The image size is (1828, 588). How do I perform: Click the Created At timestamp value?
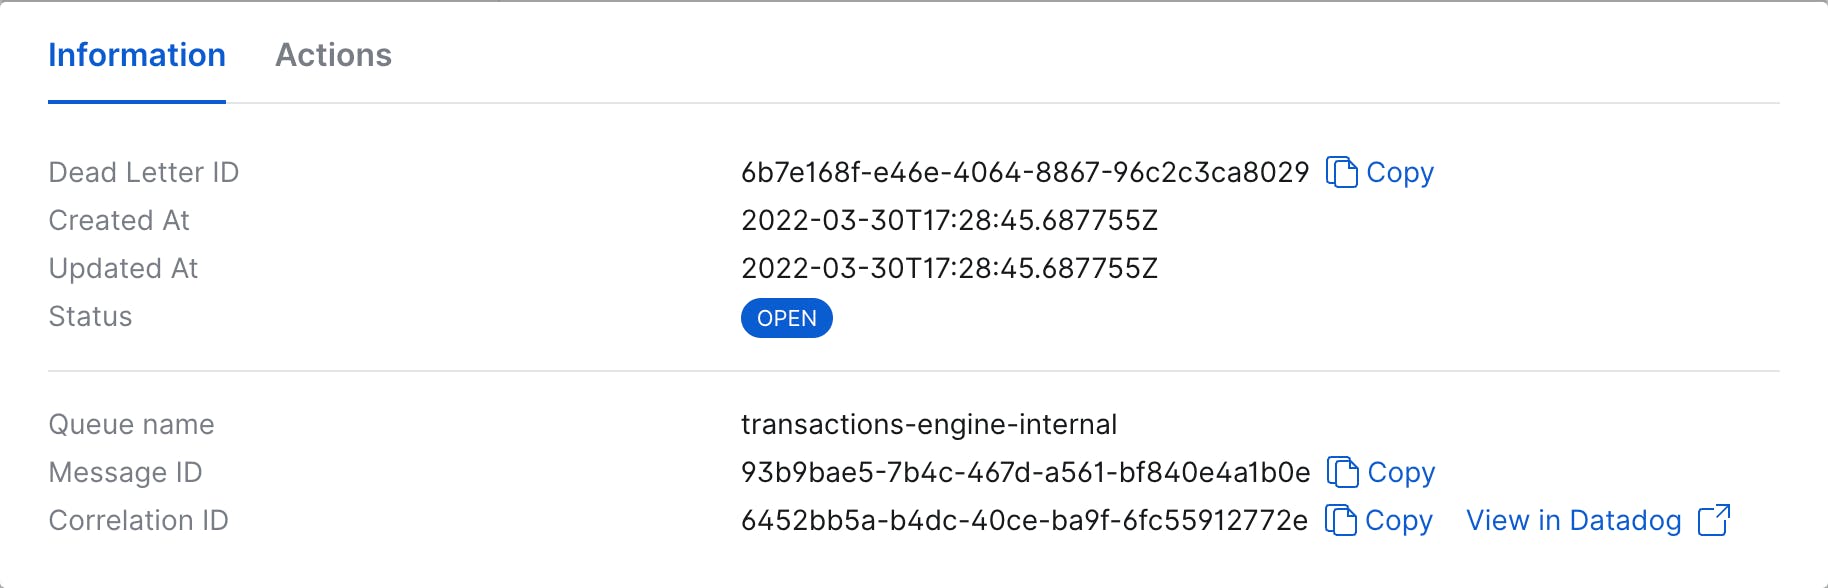click(950, 220)
